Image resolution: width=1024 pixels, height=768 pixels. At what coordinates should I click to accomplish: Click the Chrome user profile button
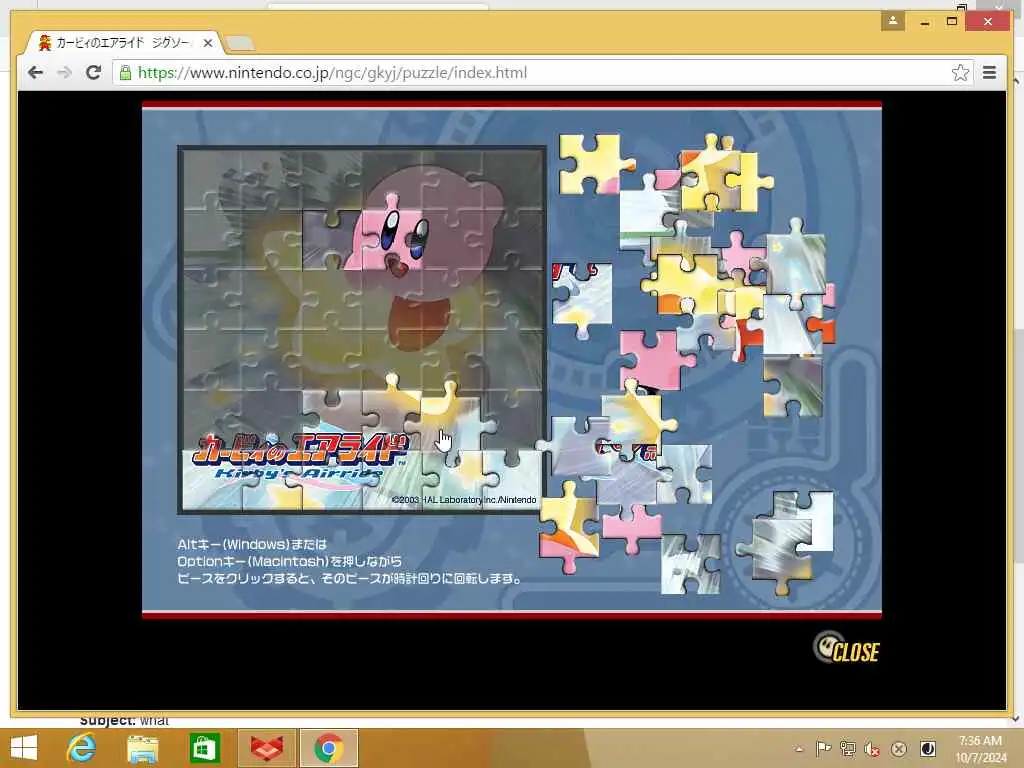coord(892,22)
